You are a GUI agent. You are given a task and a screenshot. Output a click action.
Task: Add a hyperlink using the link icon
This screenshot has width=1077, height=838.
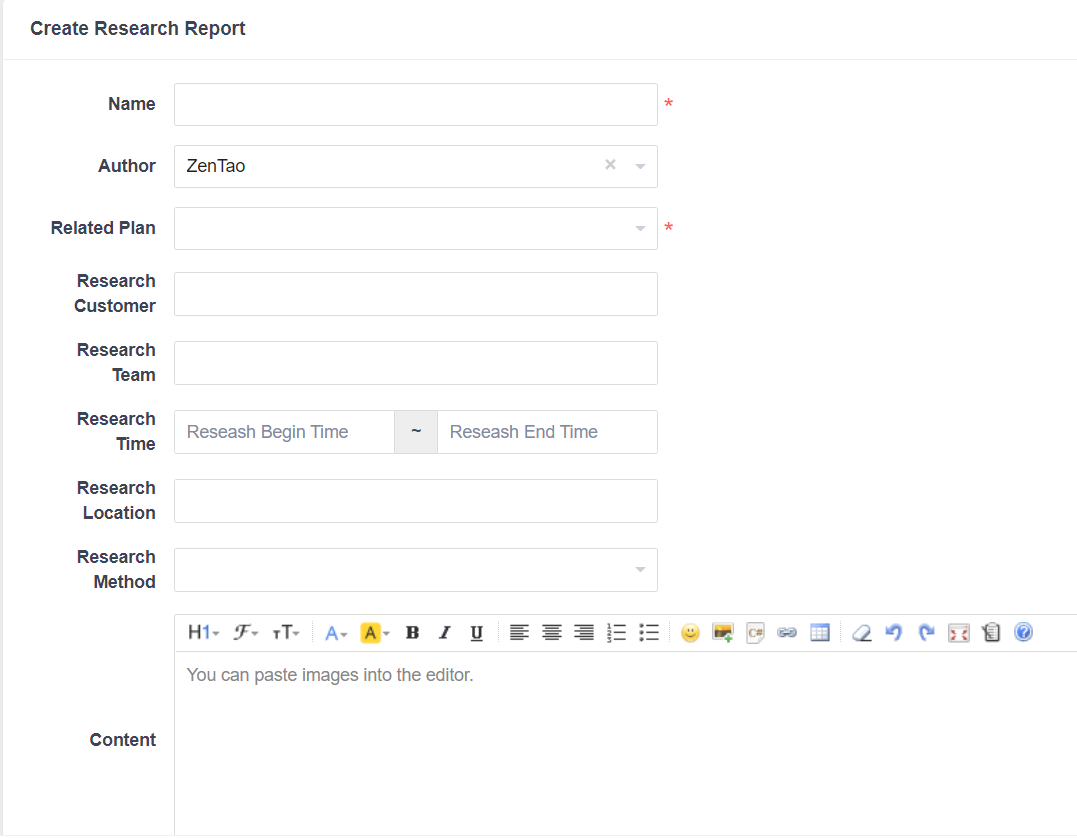[x=787, y=633]
